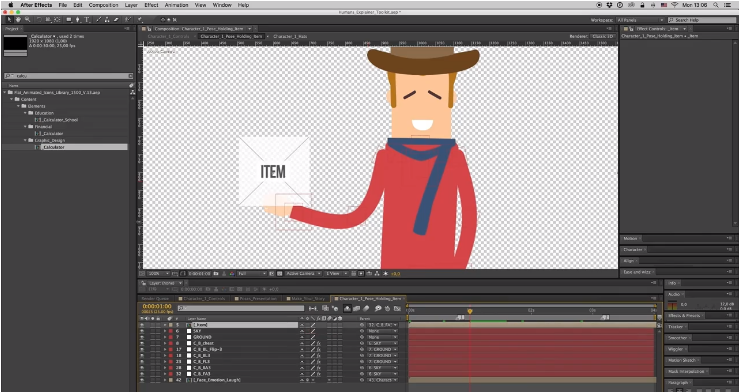This screenshot has height=392, width=739.
Task: Click the timeline layer search field
Action: tap(241, 308)
